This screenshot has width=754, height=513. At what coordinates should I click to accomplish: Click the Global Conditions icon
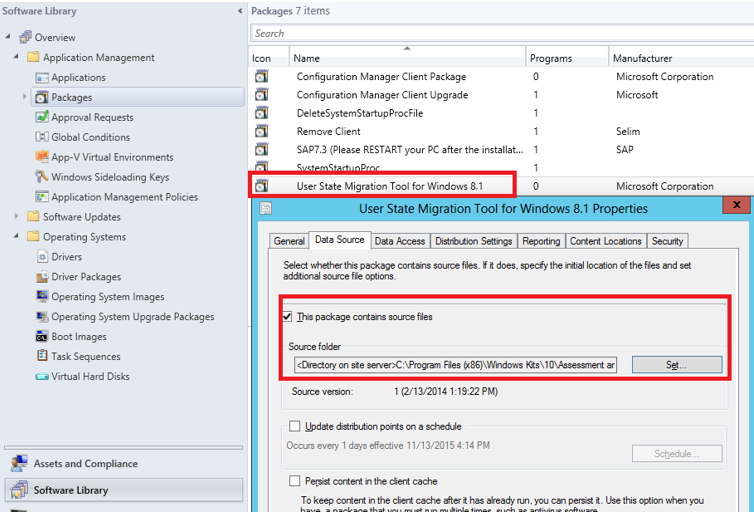pyautogui.click(x=42, y=137)
